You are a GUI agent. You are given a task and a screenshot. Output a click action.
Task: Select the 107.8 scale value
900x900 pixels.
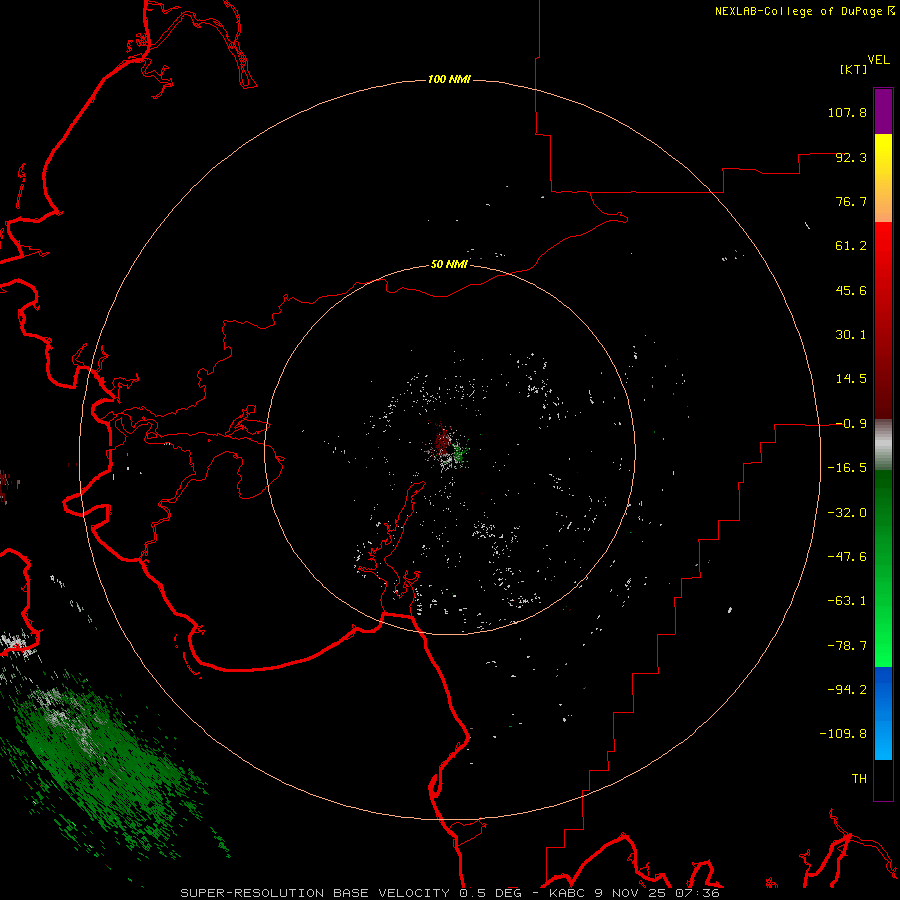click(x=847, y=112)
